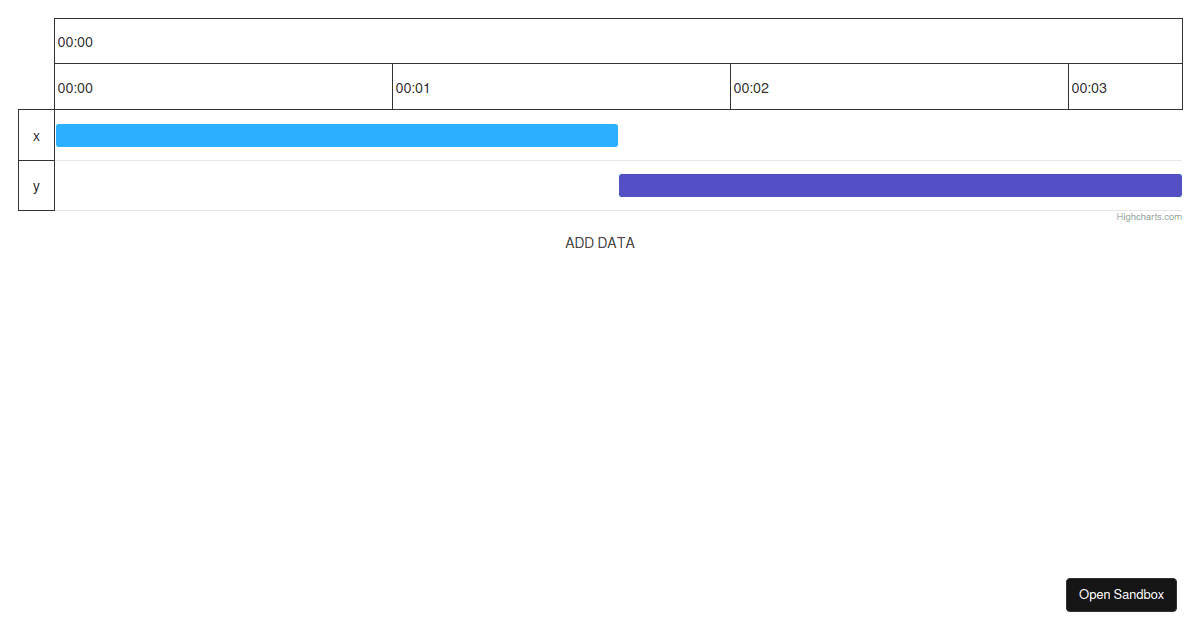The width and height of the screenshot is (1200, 630).
Task: Click the right edge of the blue bar
Action: 616,135
